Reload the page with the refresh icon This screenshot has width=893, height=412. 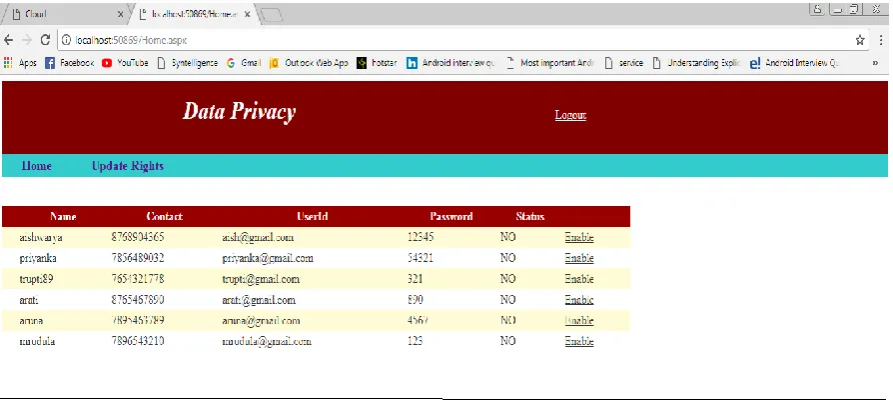46,40
